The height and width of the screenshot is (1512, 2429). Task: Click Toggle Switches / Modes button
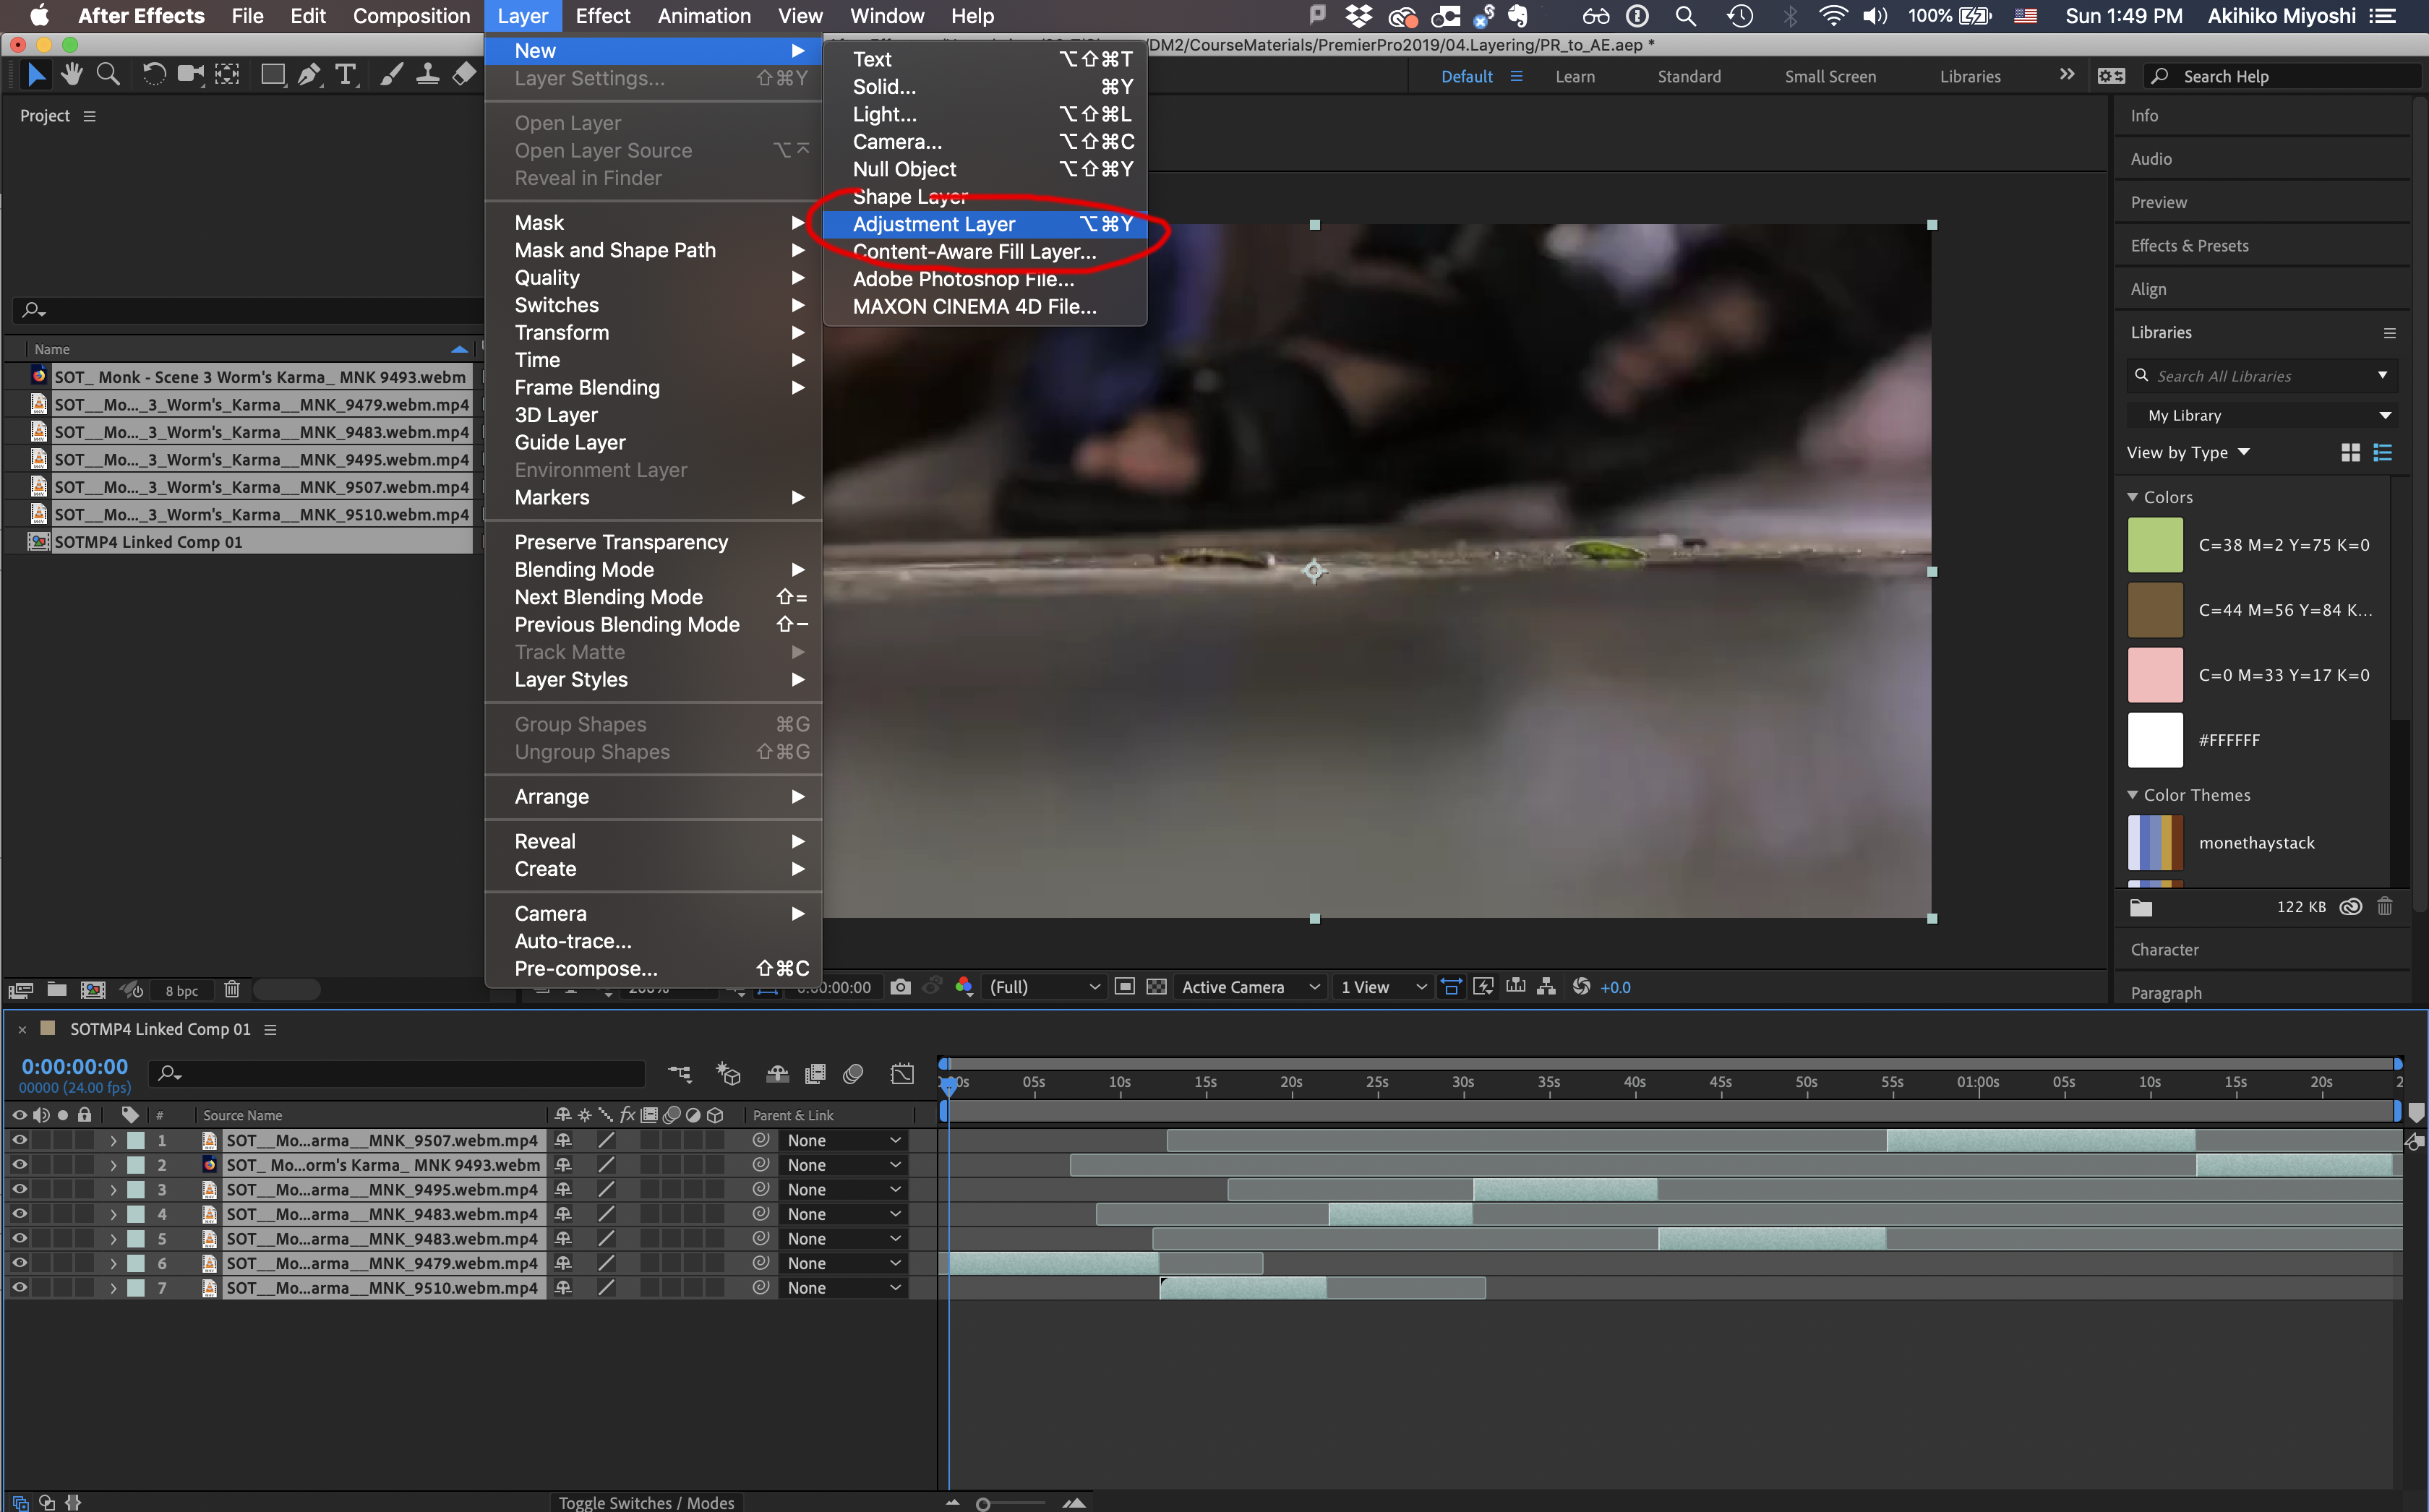(646, 1502)
